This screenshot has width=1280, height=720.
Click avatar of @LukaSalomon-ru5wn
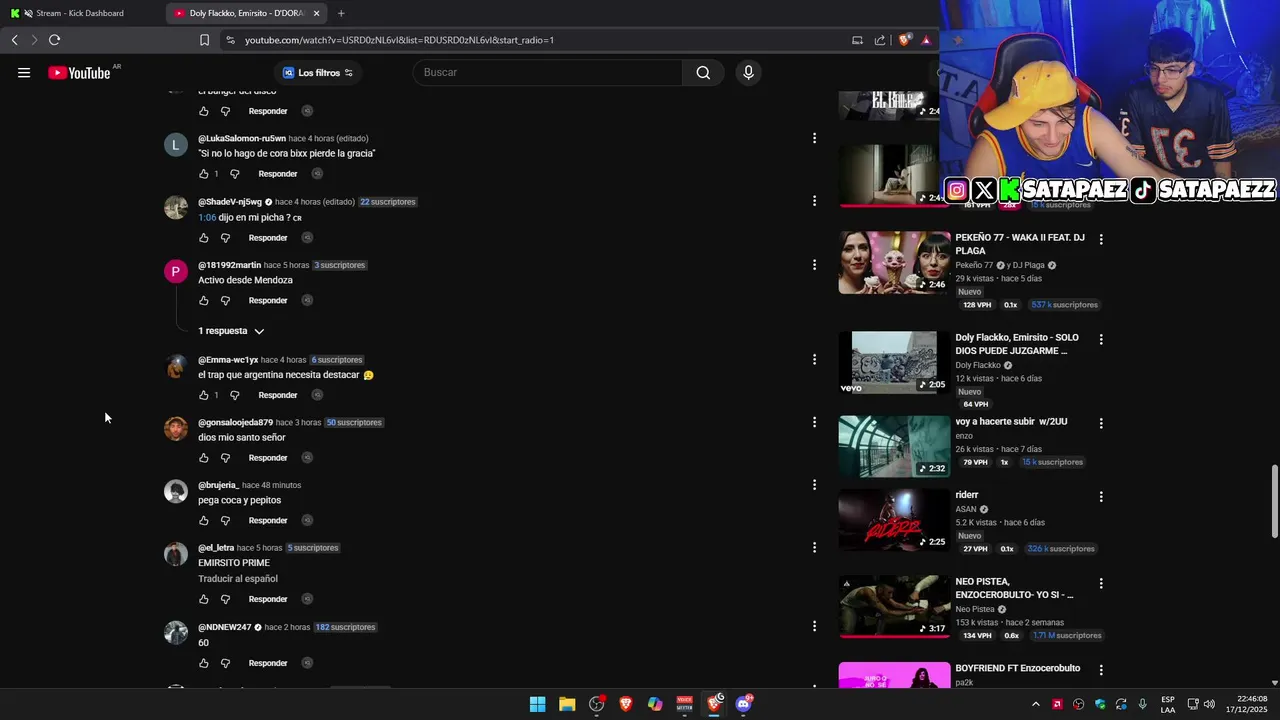176,145
